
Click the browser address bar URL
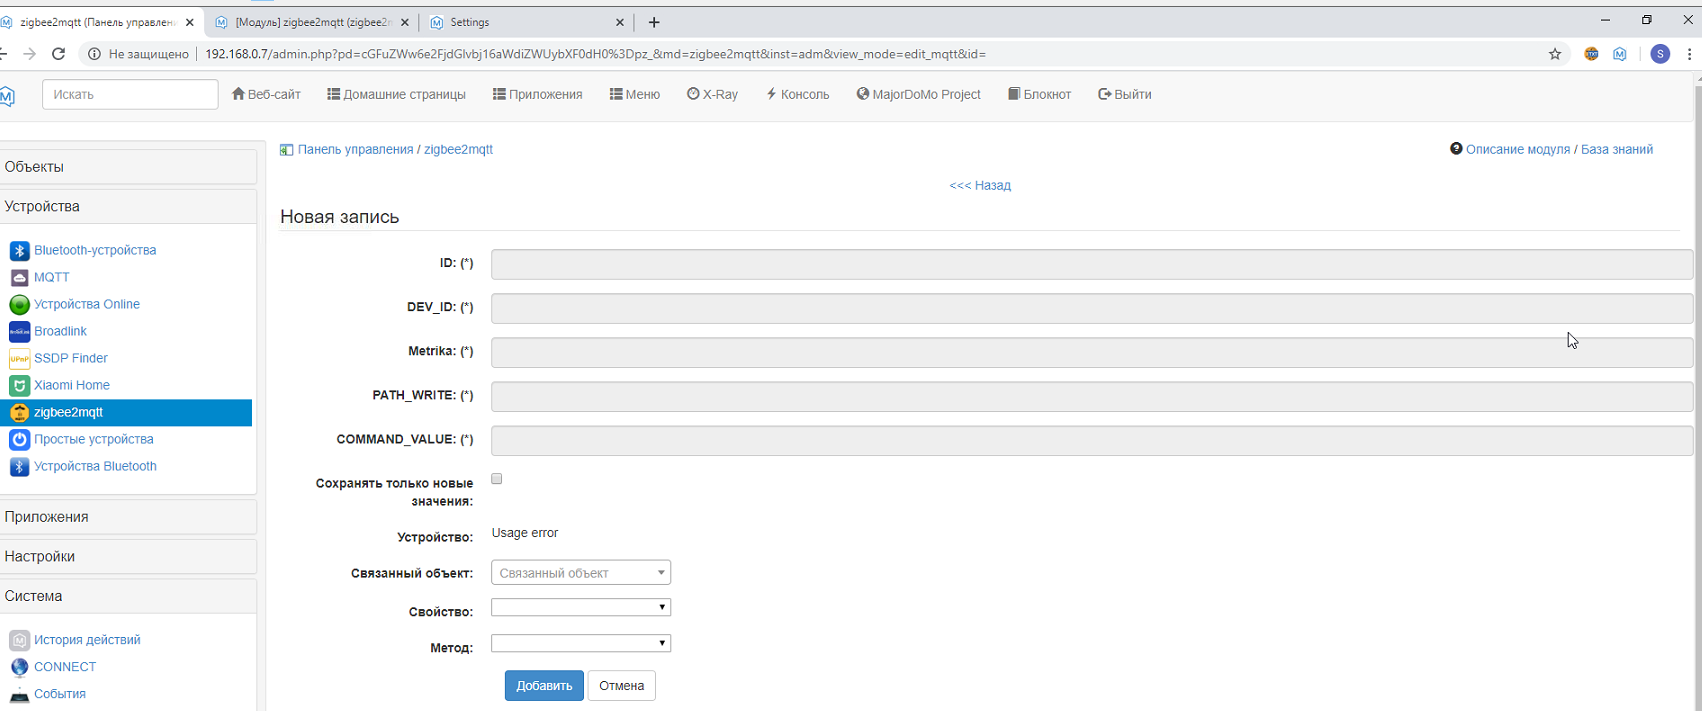595,54
